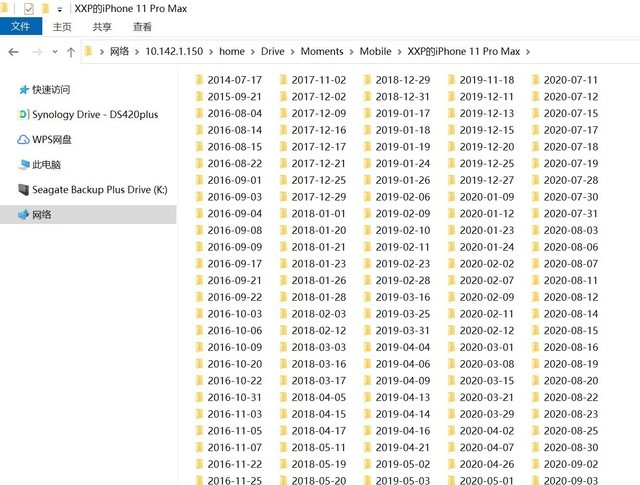
Task: Select Seagate Backup Plus Drive (K:)
Action: click(x=100, y=190)
